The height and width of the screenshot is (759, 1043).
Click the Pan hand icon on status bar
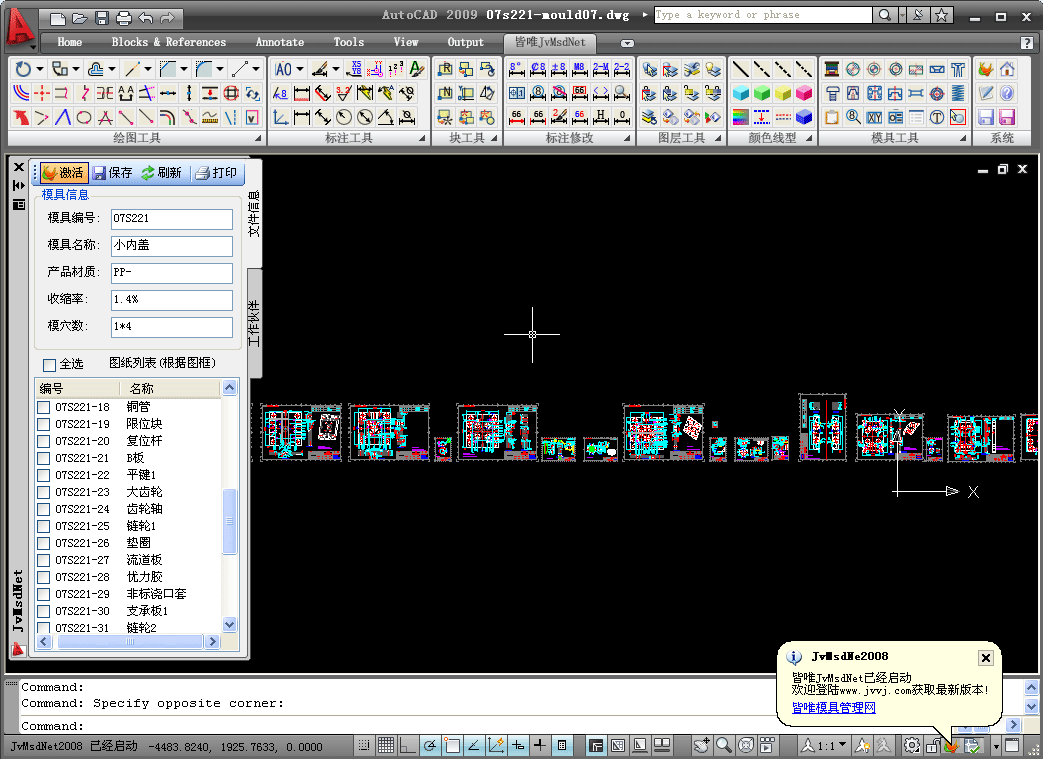point(700,745)
